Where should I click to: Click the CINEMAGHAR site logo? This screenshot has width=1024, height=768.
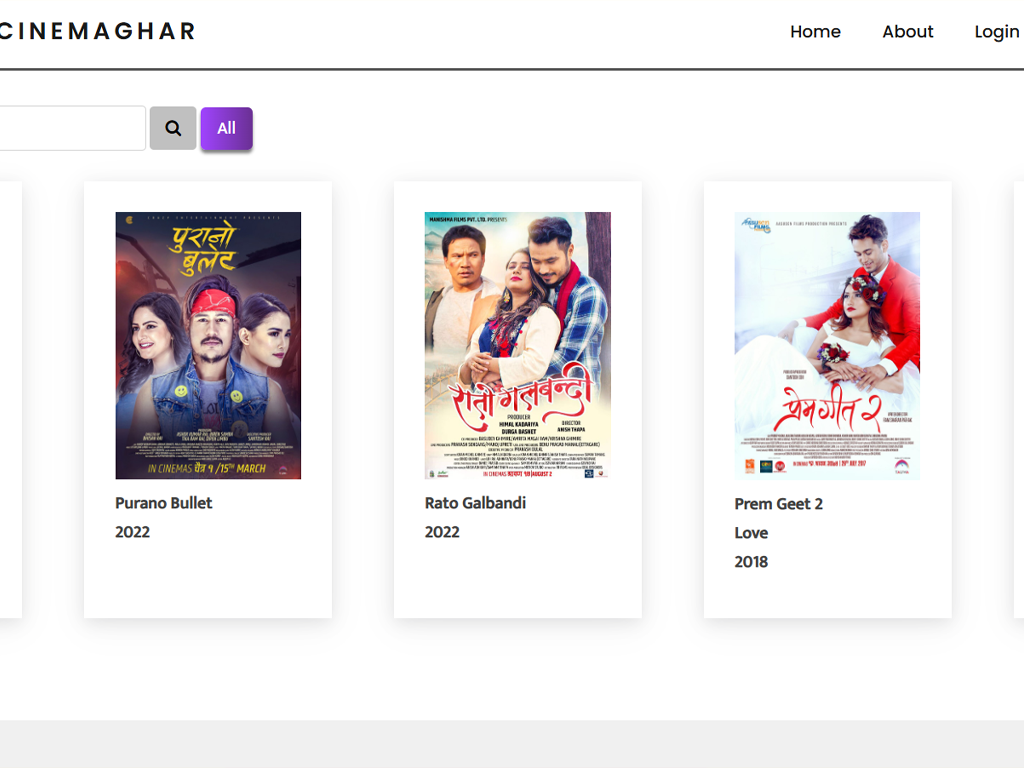click(x=97, y=31)
